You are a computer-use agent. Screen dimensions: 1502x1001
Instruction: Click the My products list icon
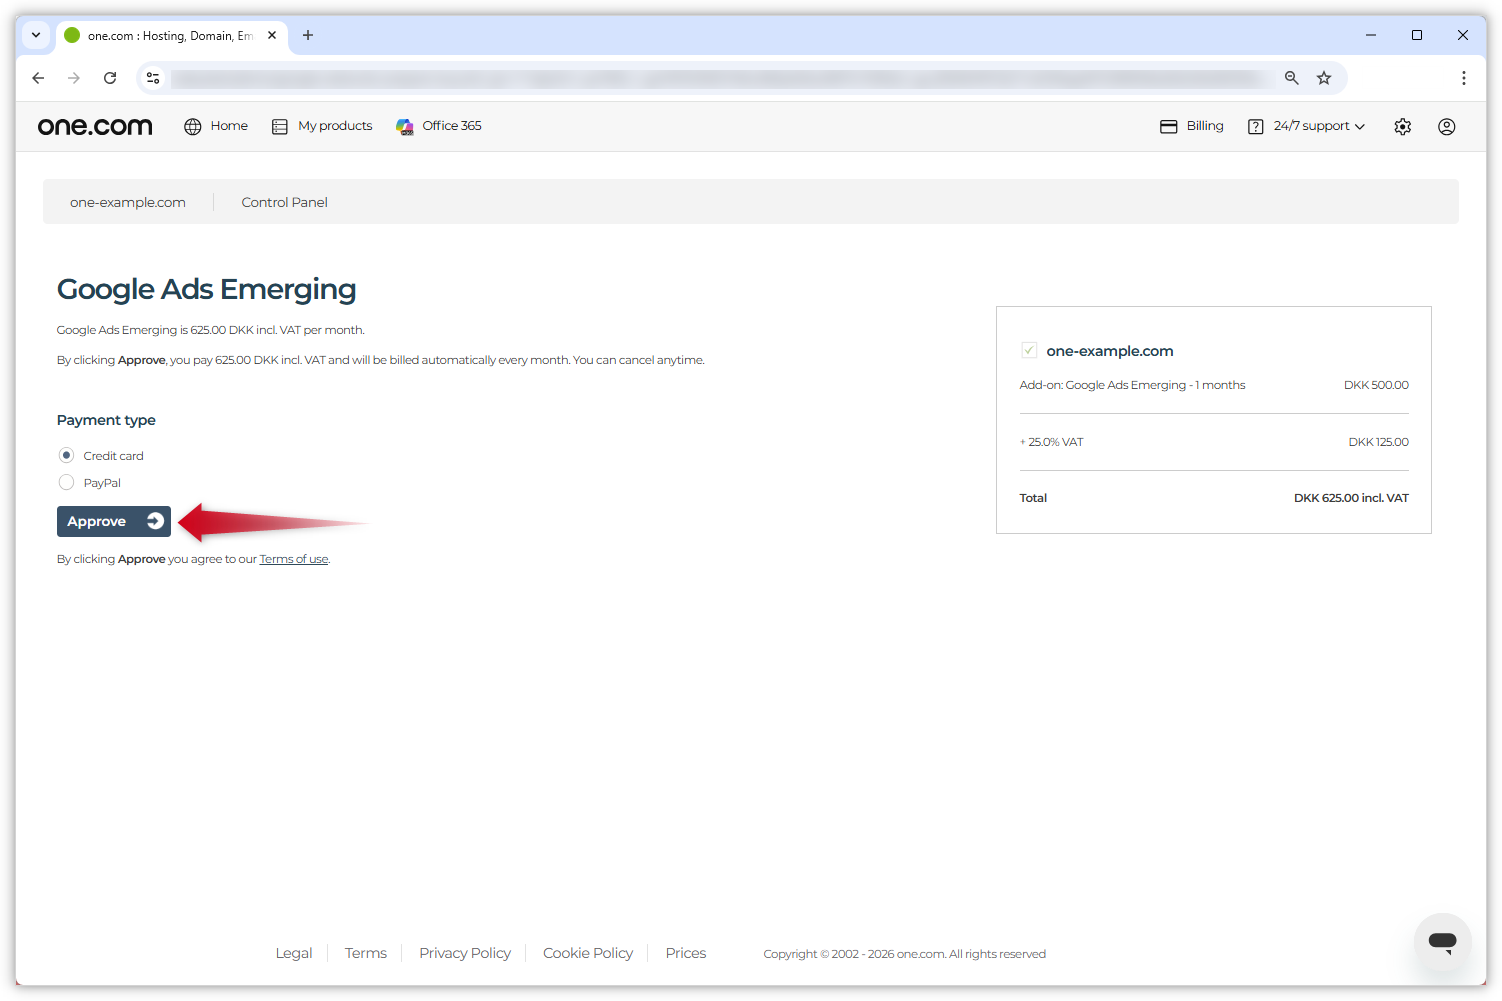coord(280,126)
